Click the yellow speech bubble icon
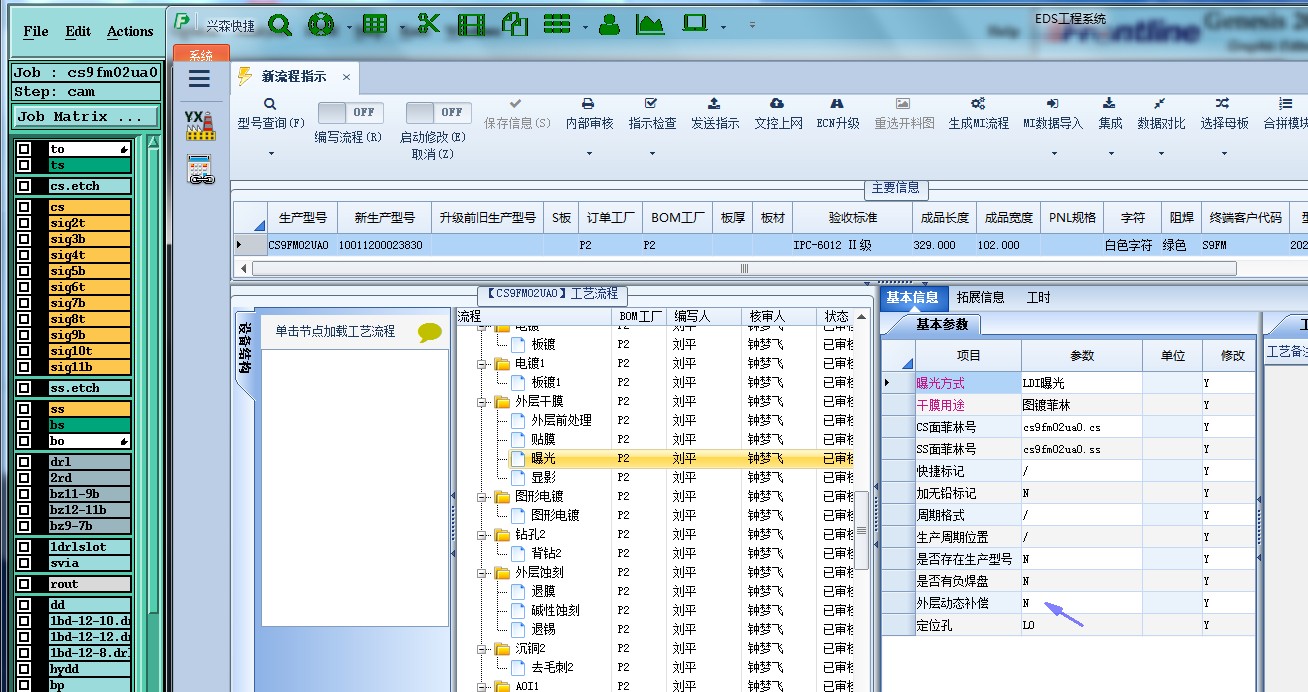1308x692 pixels. pyautogui.click(x=429, y=333)
